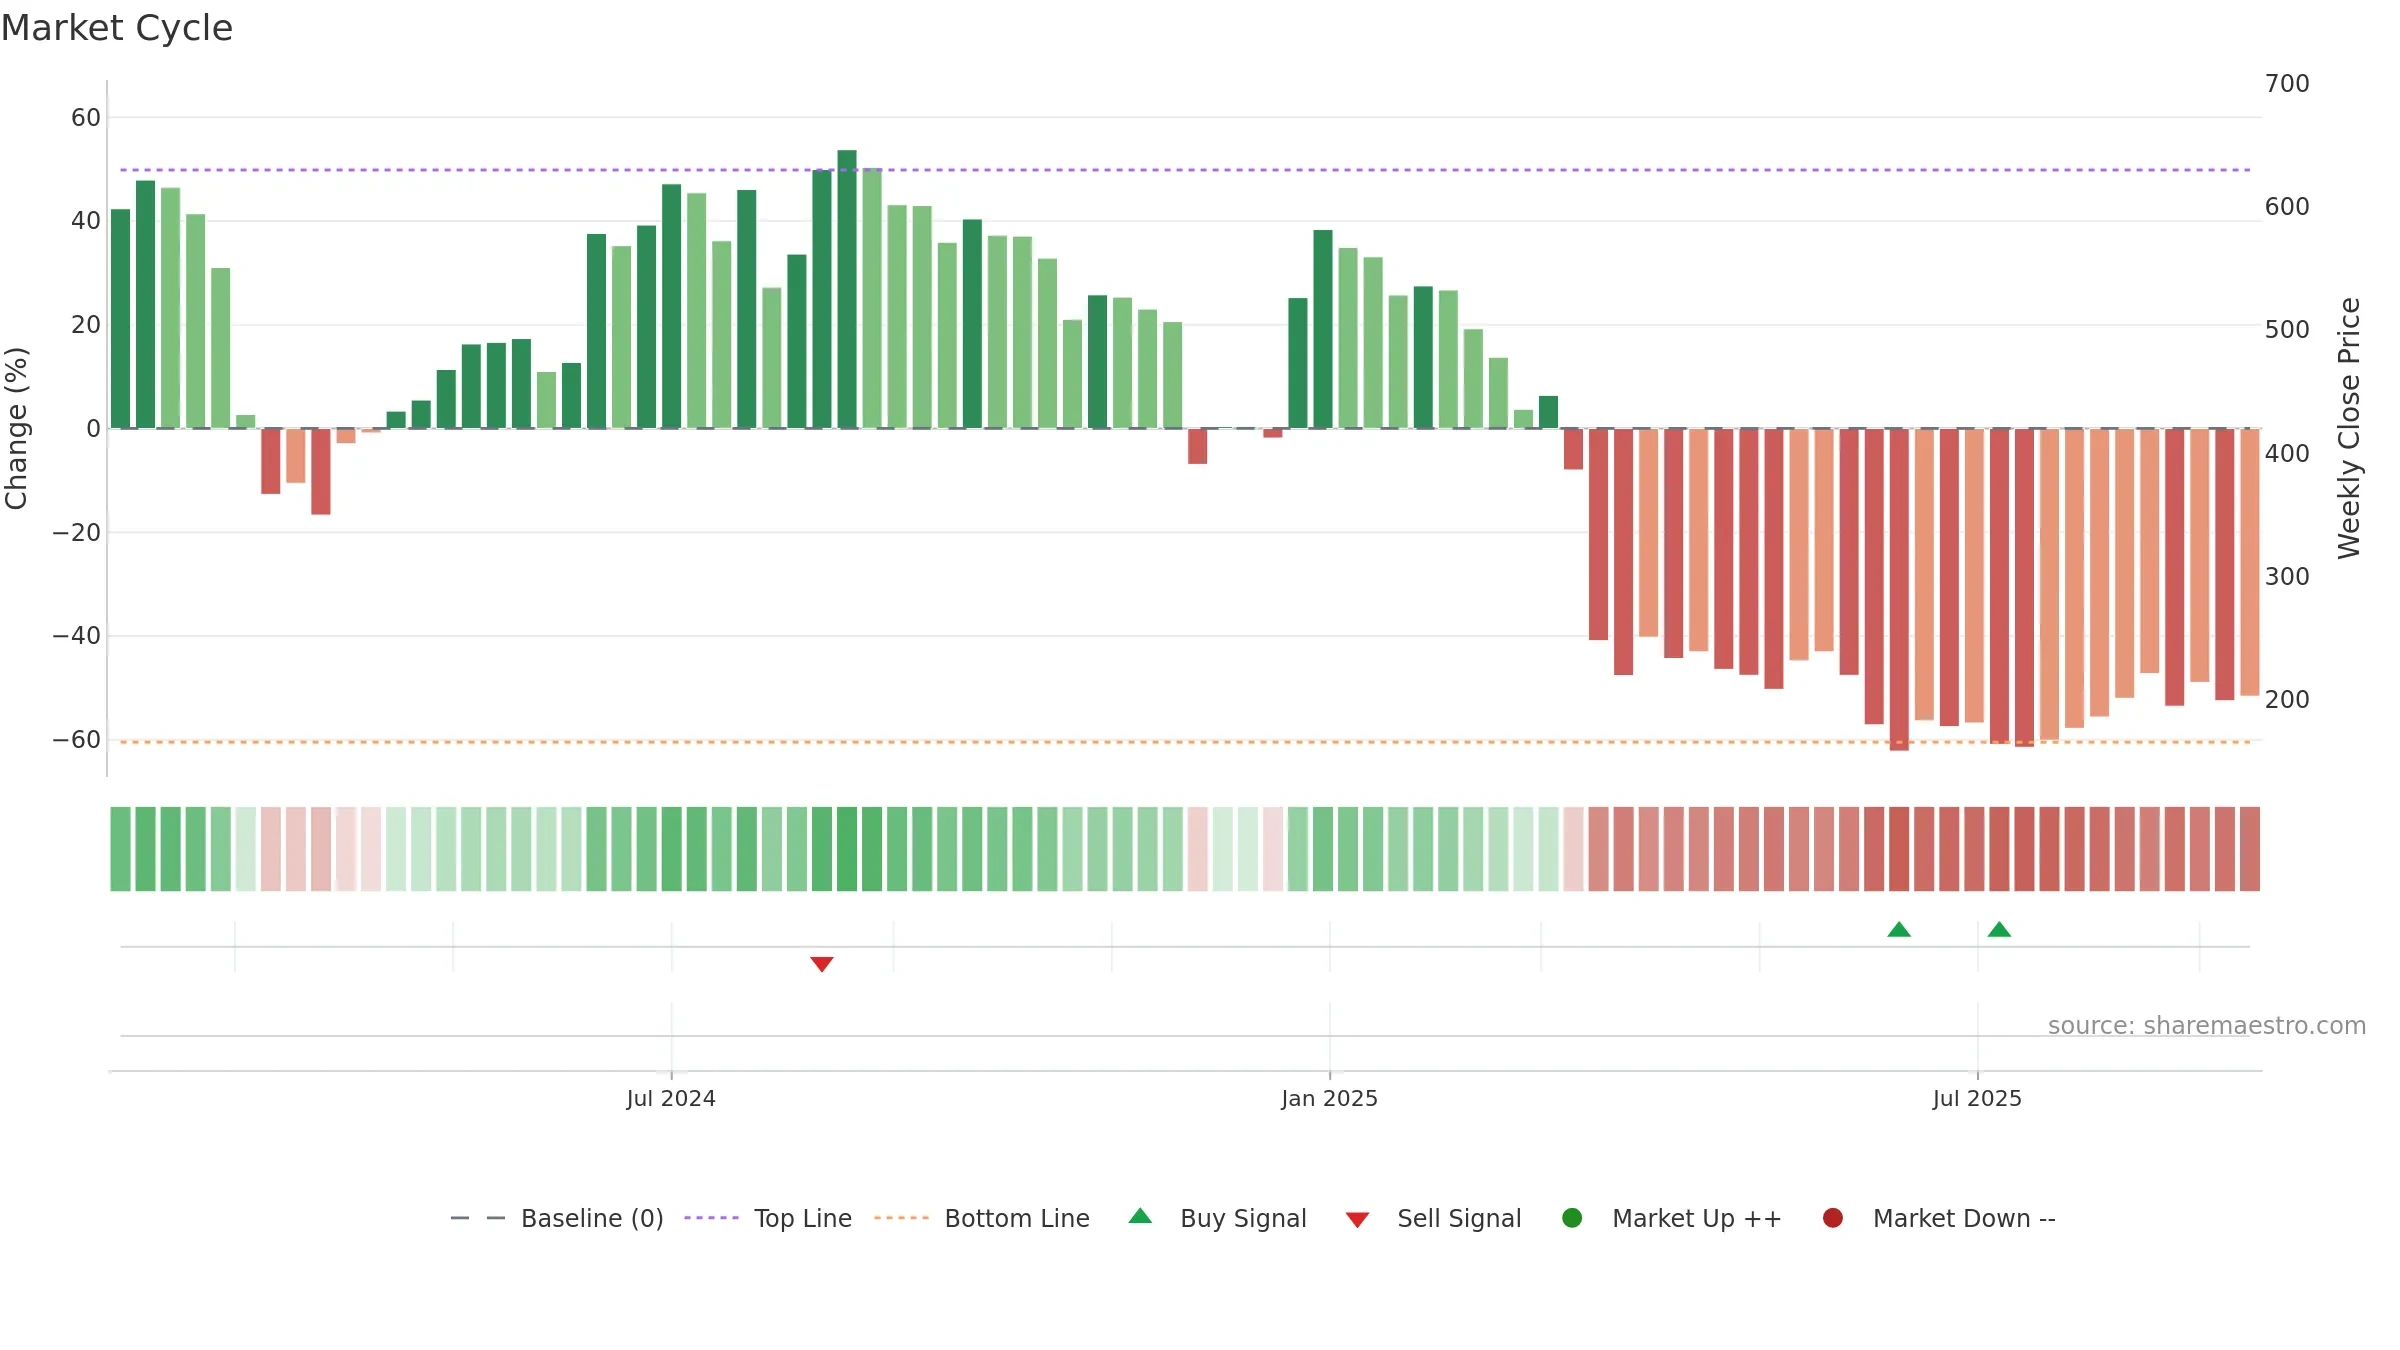Click the green triangle icon in the legend
Screen dimensions: 2400x1350
1140,1216
